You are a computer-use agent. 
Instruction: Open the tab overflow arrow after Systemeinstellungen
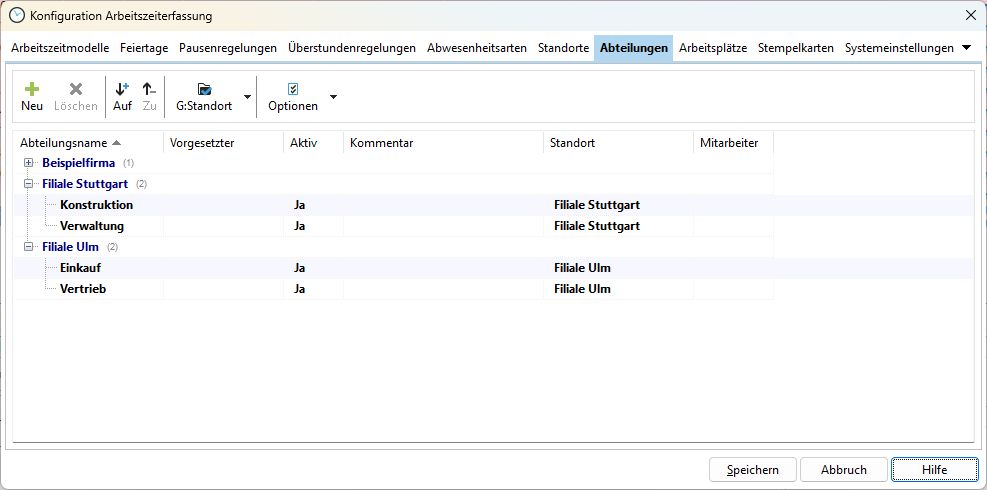click(x=966, y=48)
